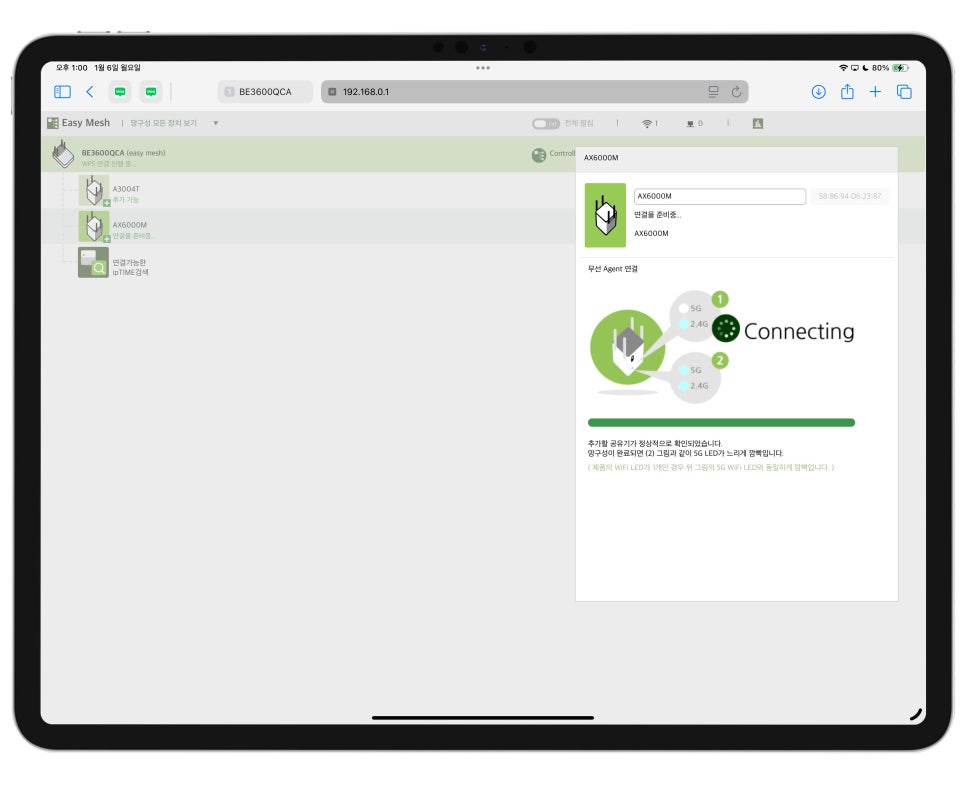The image size is (966, 785).
Task: Edit the AX6000M device name field
Action: pyautogui.click(x=720, y=196)
